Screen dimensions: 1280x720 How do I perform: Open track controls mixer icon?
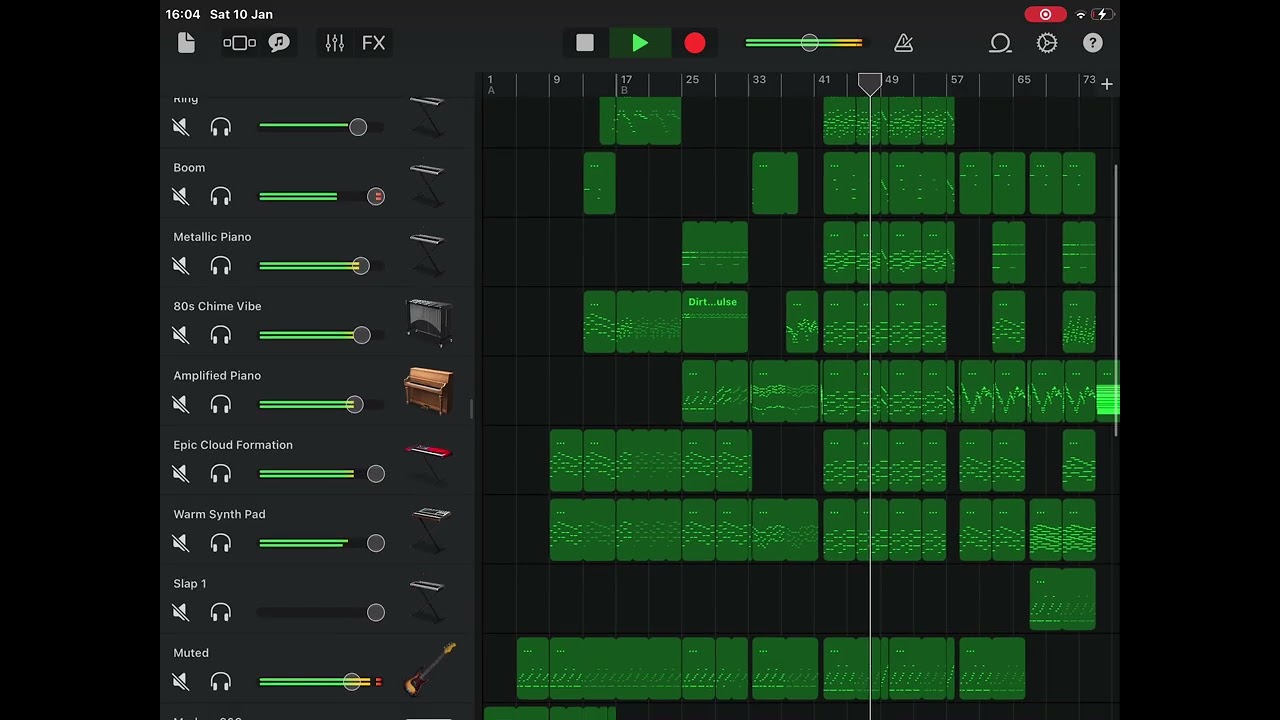(335, 43)
